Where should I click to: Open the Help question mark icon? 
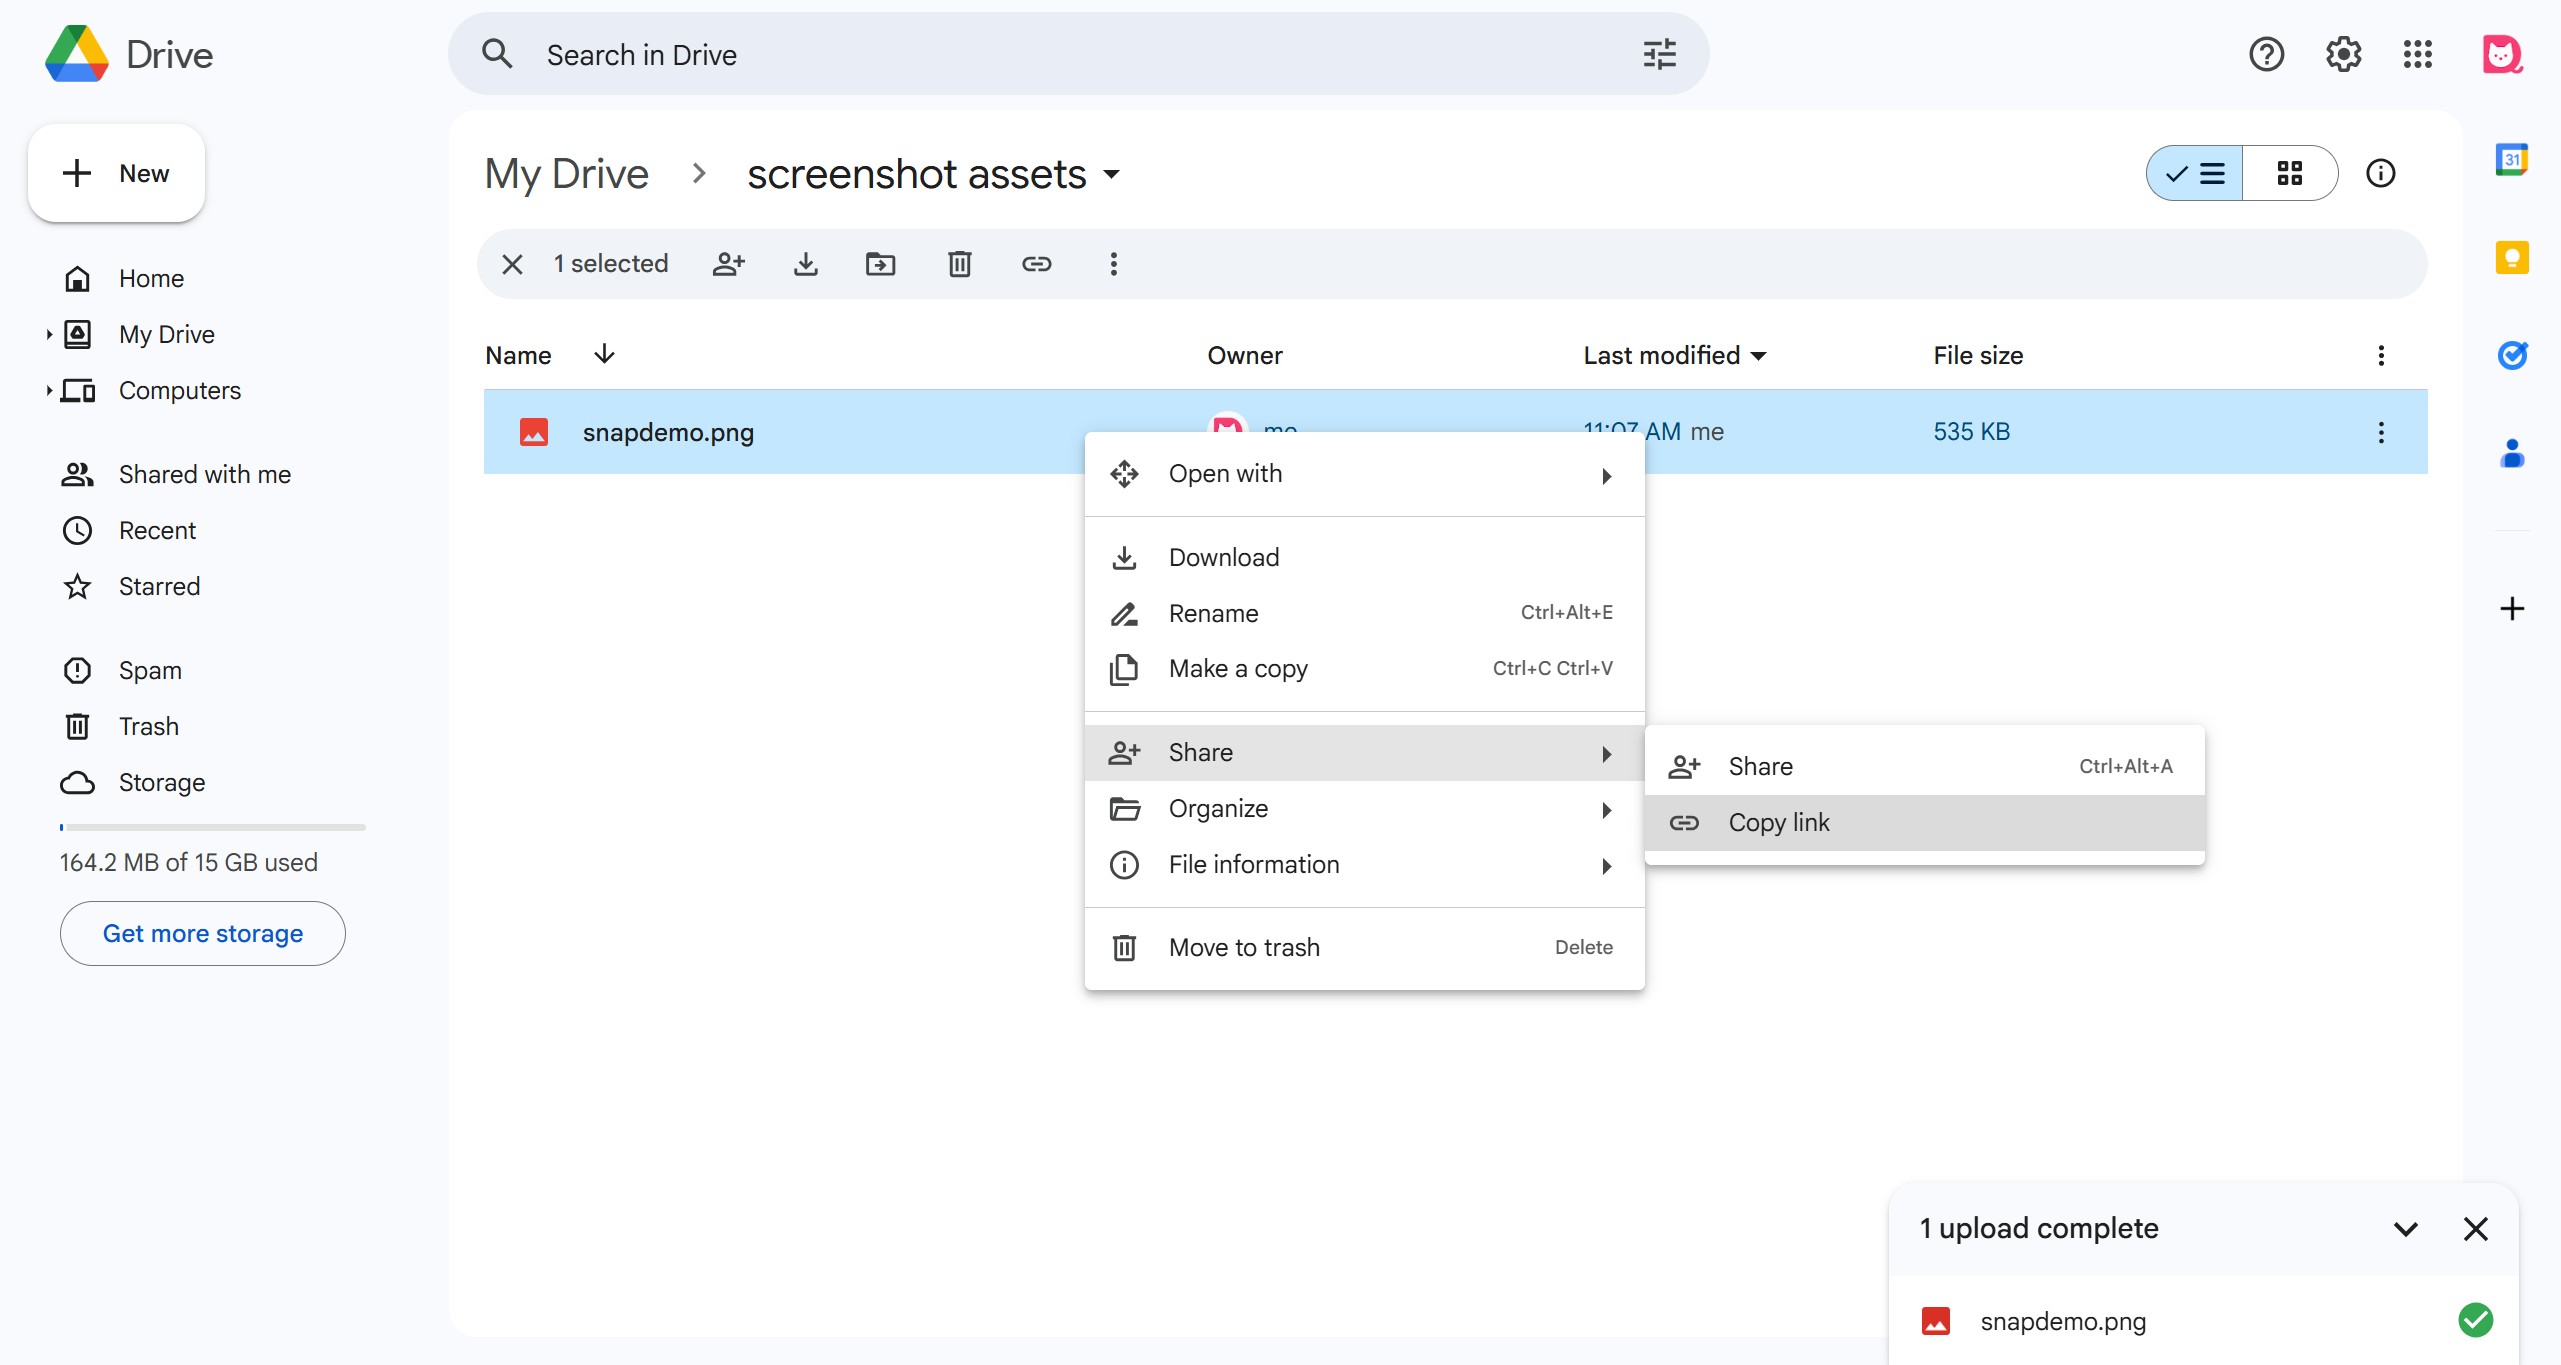click(2266, 54)
